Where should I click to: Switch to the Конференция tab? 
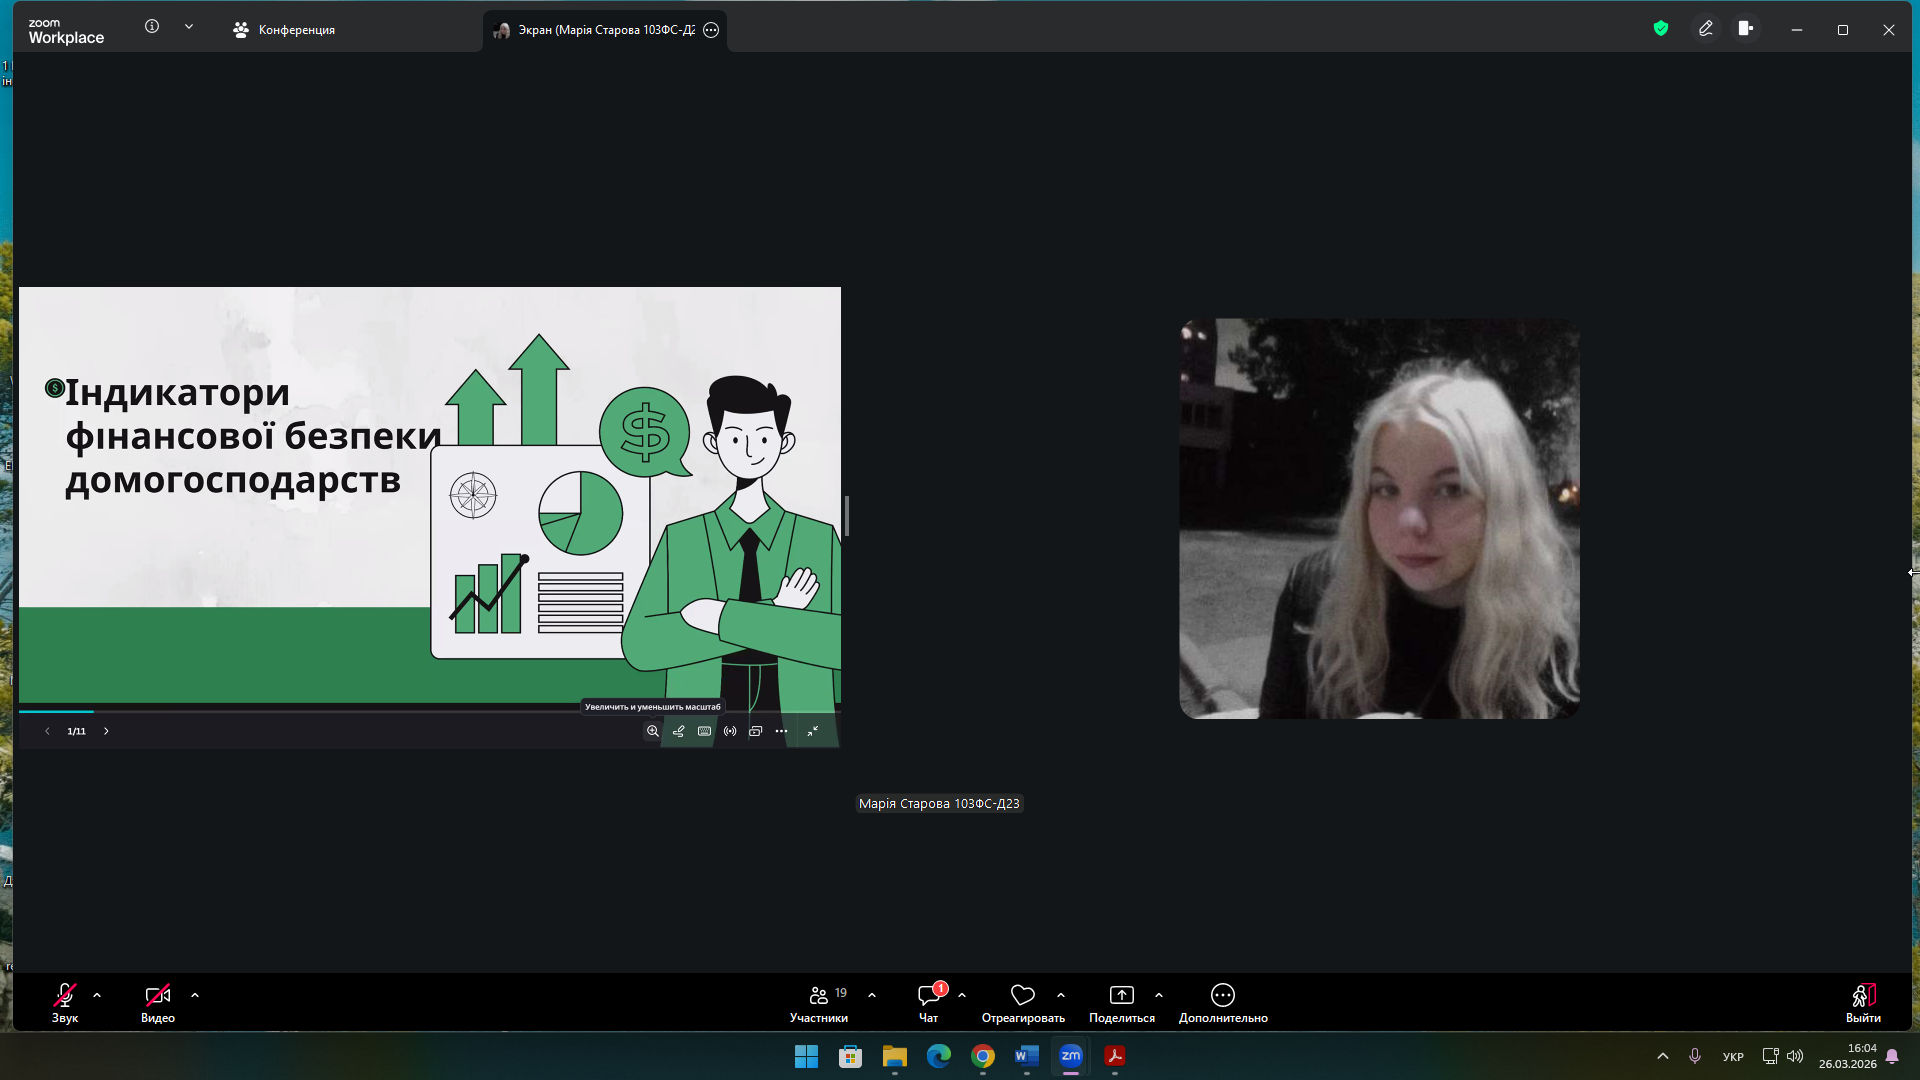(285, 30)
